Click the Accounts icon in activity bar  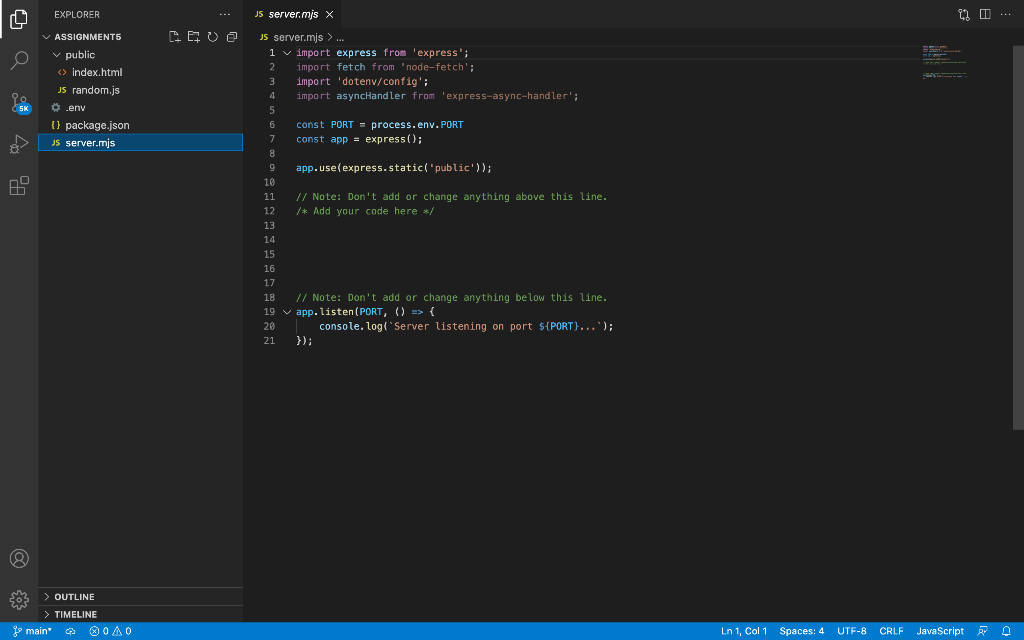coord(19,558)
